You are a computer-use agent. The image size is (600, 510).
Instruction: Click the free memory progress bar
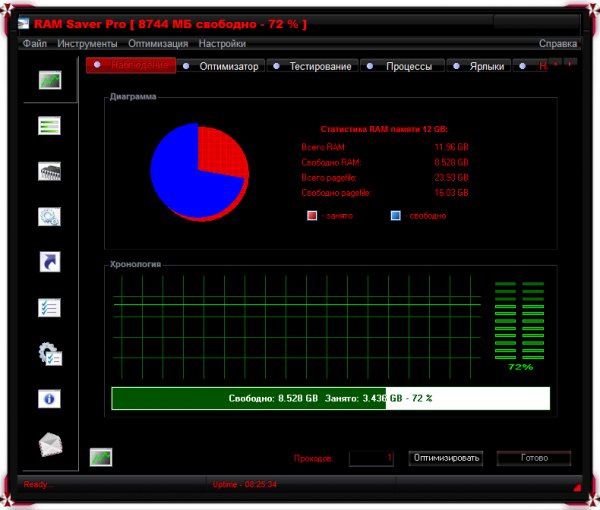pos(331,398)
